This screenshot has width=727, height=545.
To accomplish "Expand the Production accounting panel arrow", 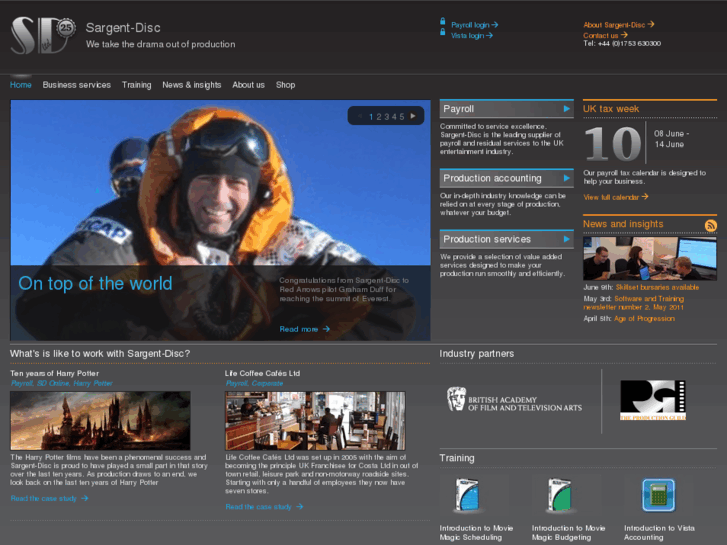I will click(566, 178).
